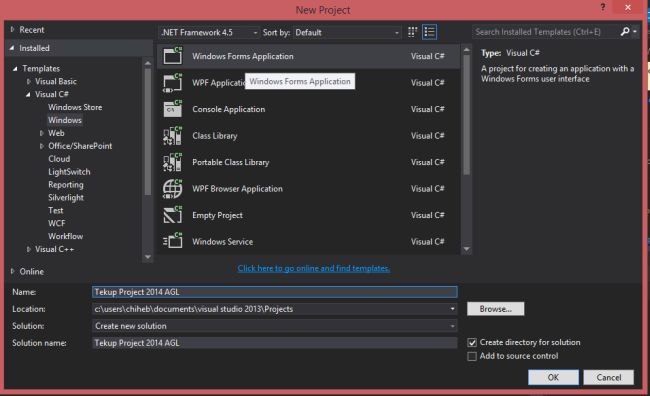Screen dimensions: 650x396
Task: Select WCF in the templates tree
Action: pos(56,223)
